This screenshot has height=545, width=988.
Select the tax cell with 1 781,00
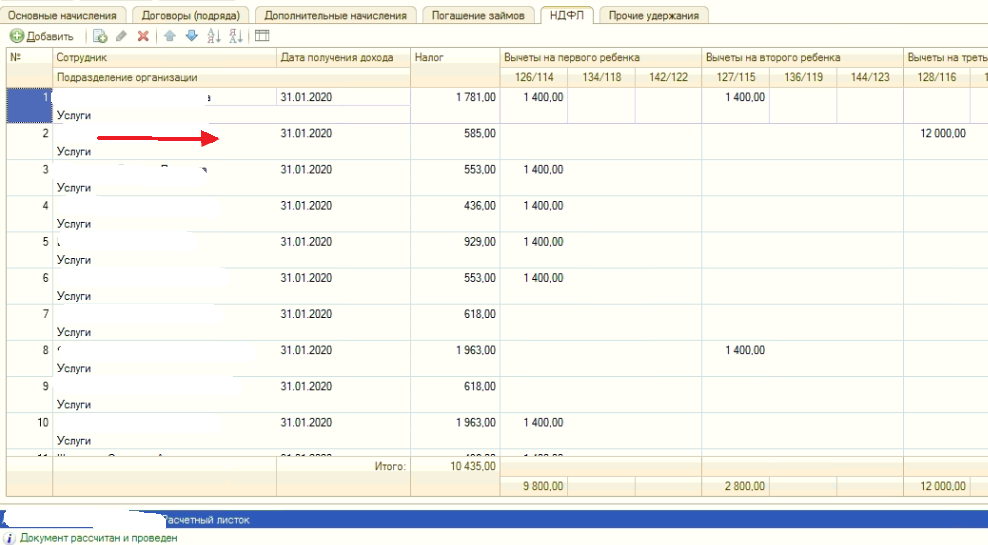coord(455,97)
